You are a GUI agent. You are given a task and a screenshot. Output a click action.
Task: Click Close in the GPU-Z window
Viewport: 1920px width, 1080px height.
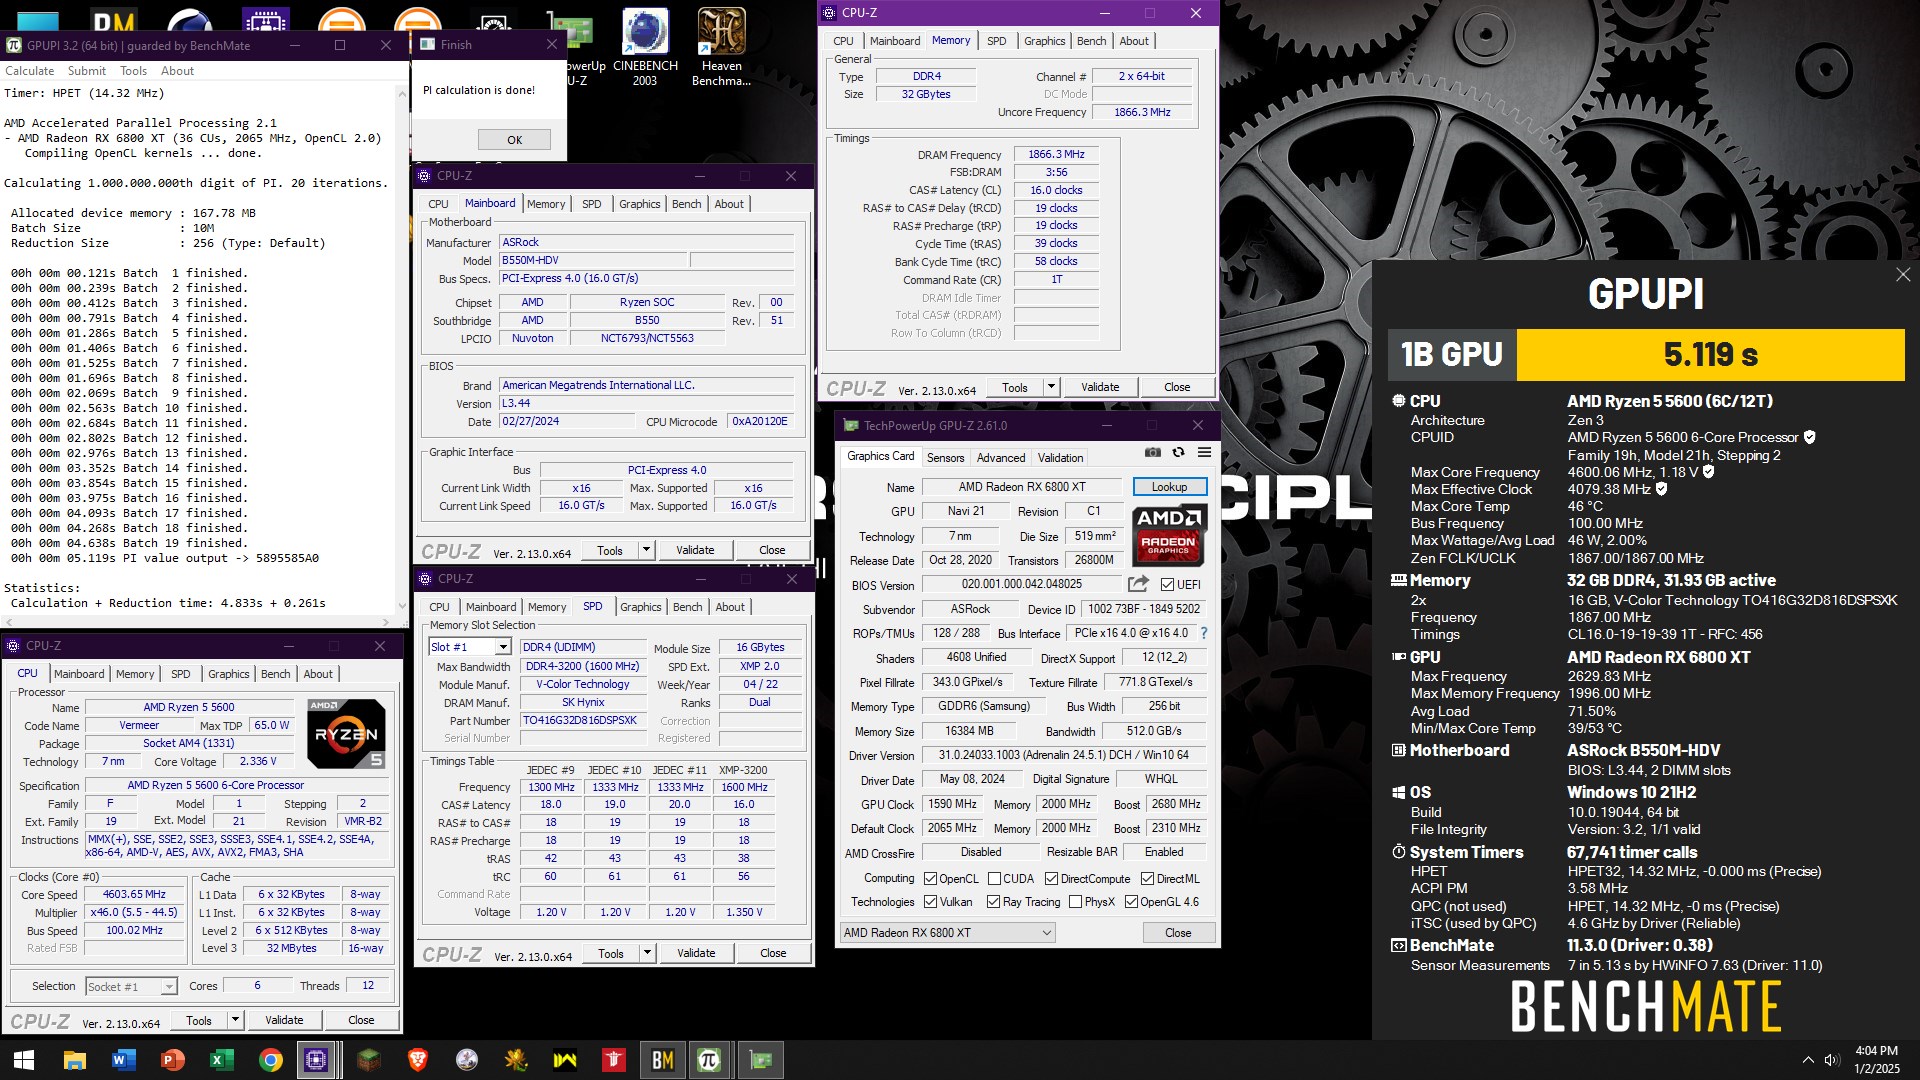pos(1178,933)
